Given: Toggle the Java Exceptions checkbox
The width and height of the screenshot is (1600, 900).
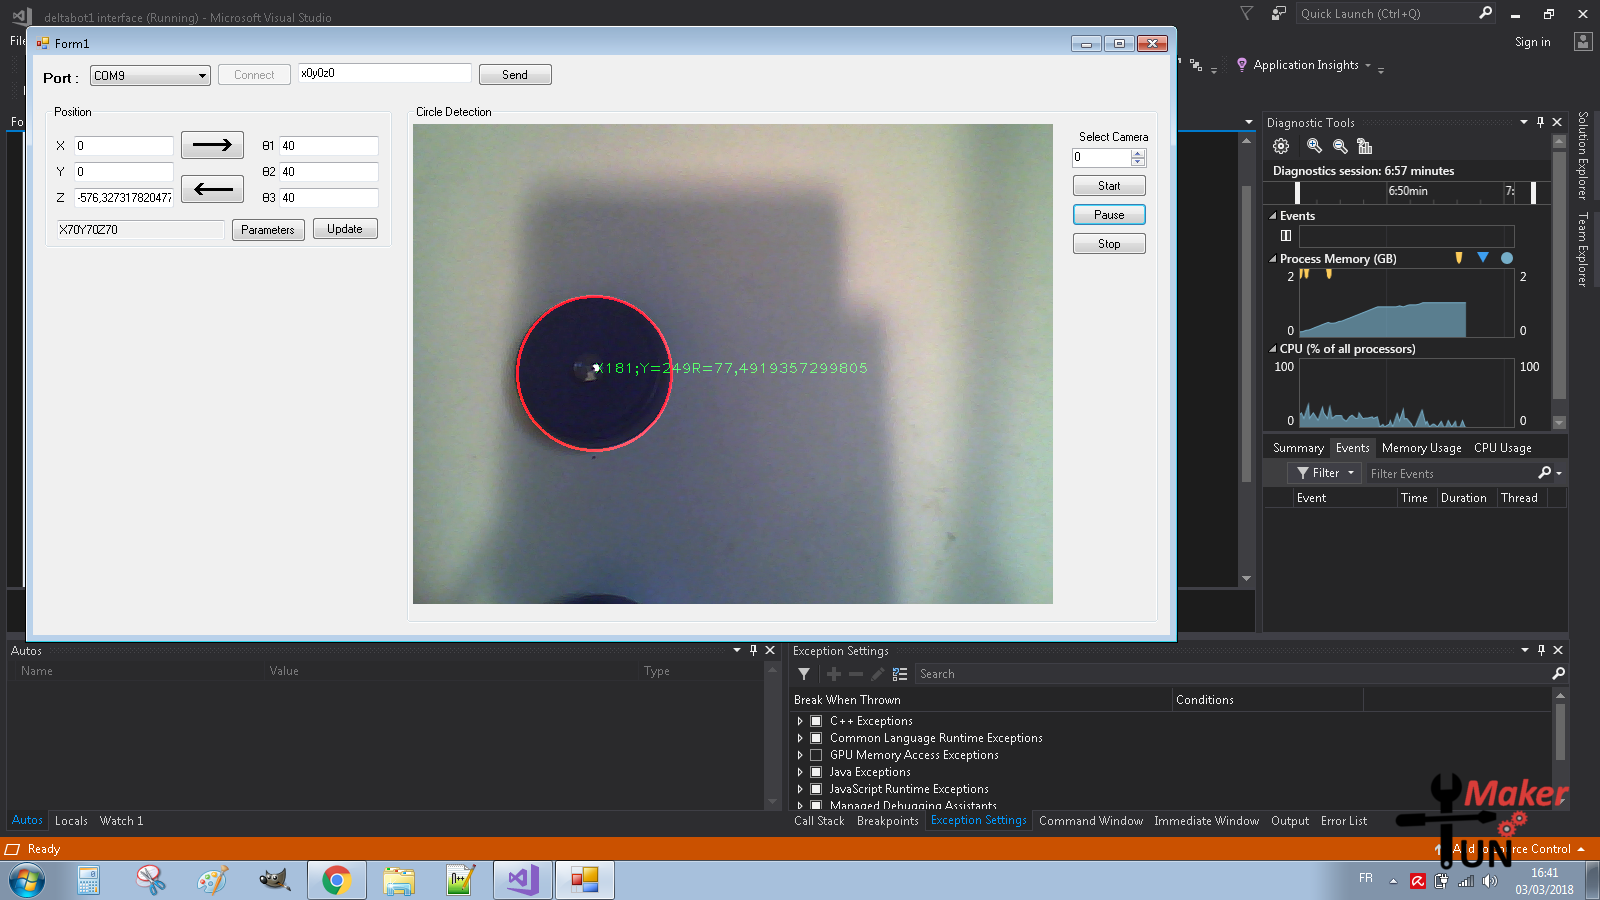Looking at the screenshot, I should click(816, 772).
